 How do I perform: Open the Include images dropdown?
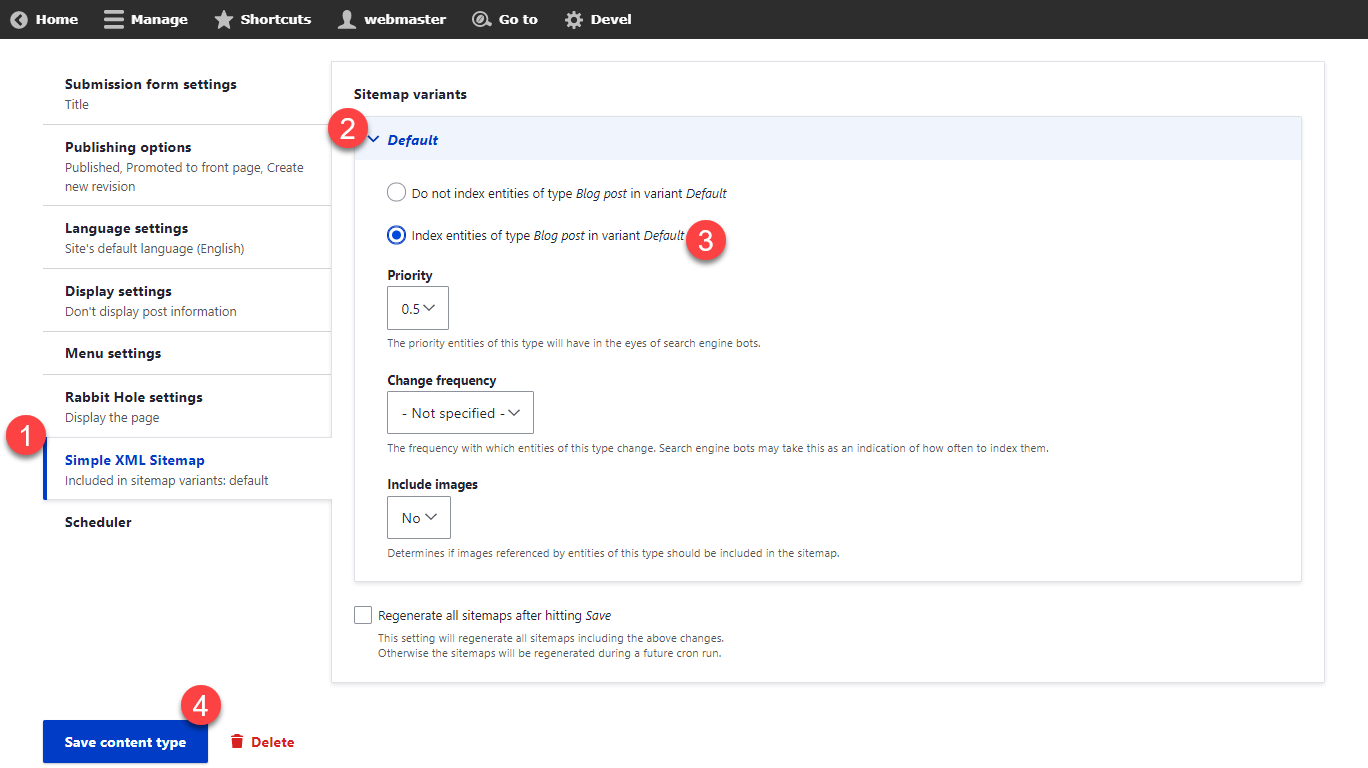click(419, 518)
